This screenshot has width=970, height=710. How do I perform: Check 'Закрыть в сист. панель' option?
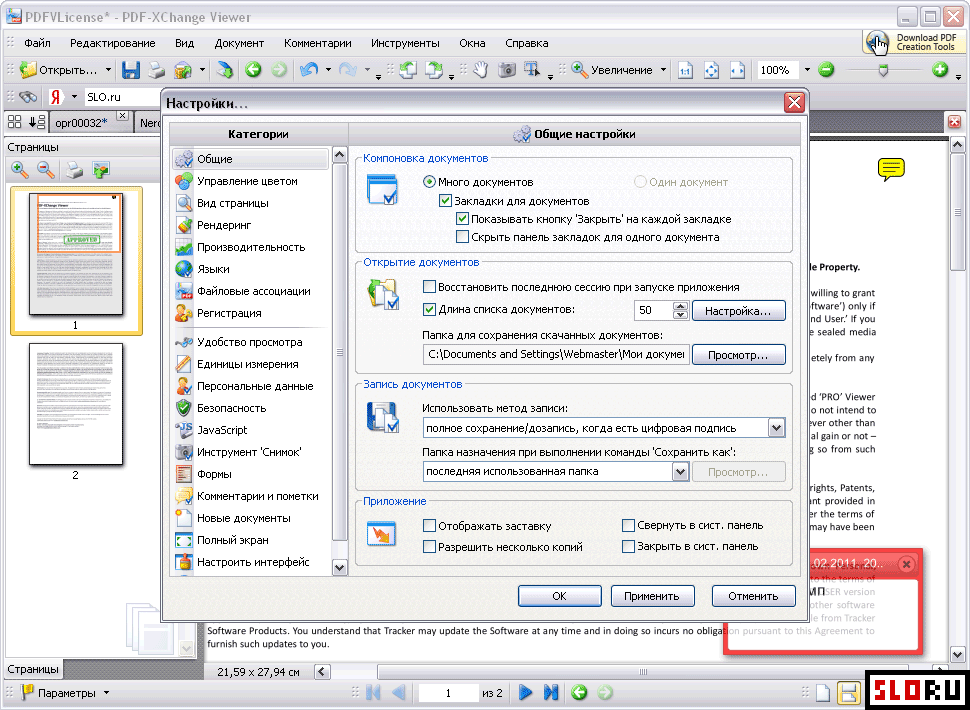628,547
